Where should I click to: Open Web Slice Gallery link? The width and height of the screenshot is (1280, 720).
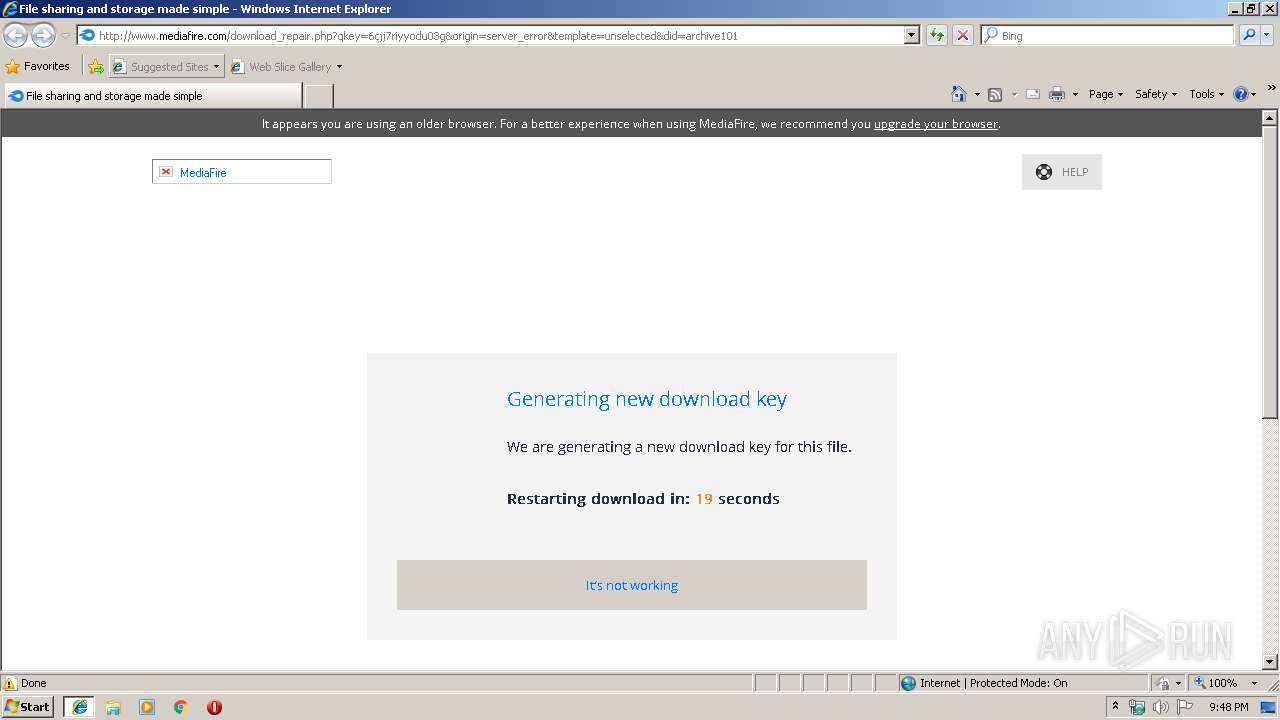click(x=286, y=67)
